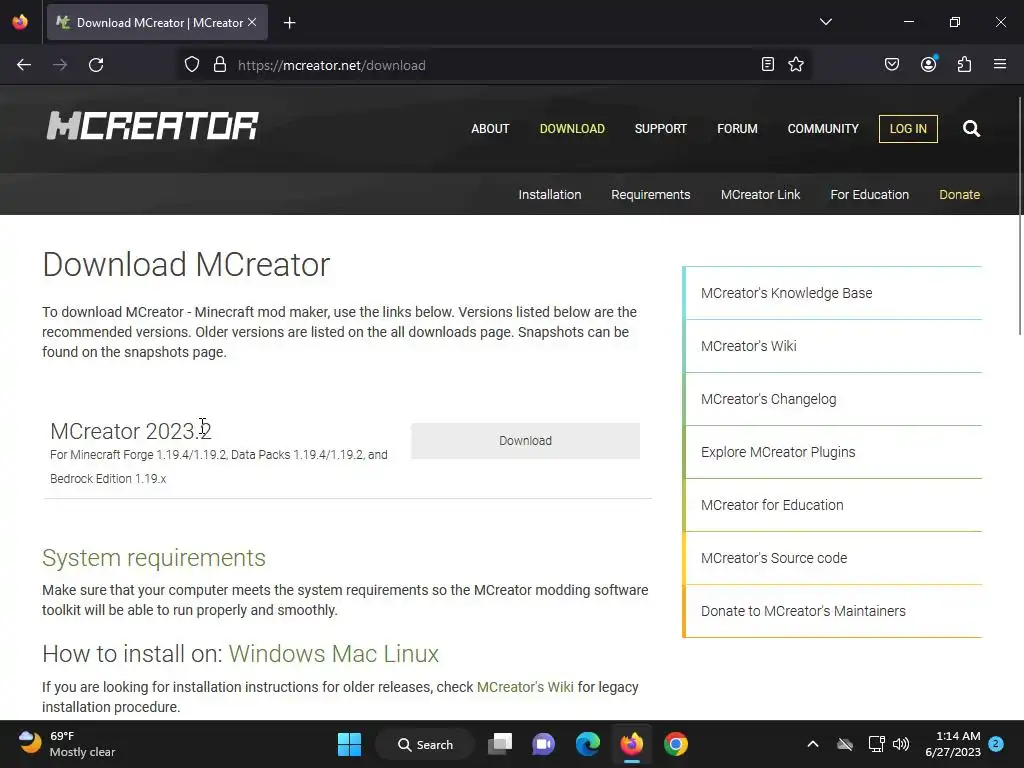Open the COMMUNITY menu item
This screenshot has width=1024, height=768.
[x=823, y=129]
